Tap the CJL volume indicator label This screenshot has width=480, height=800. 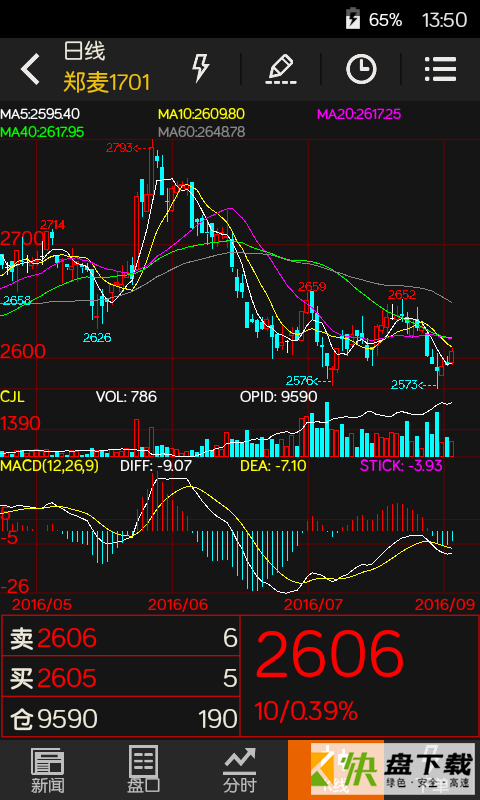coord(12,396)
